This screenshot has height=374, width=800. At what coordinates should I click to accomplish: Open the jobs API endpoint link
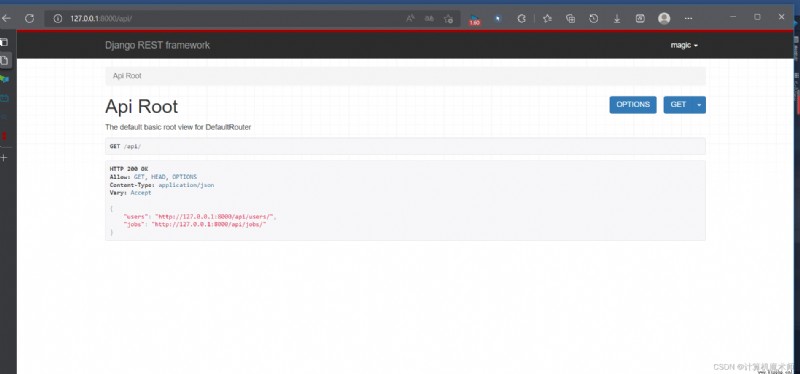[x=209, y=224]
